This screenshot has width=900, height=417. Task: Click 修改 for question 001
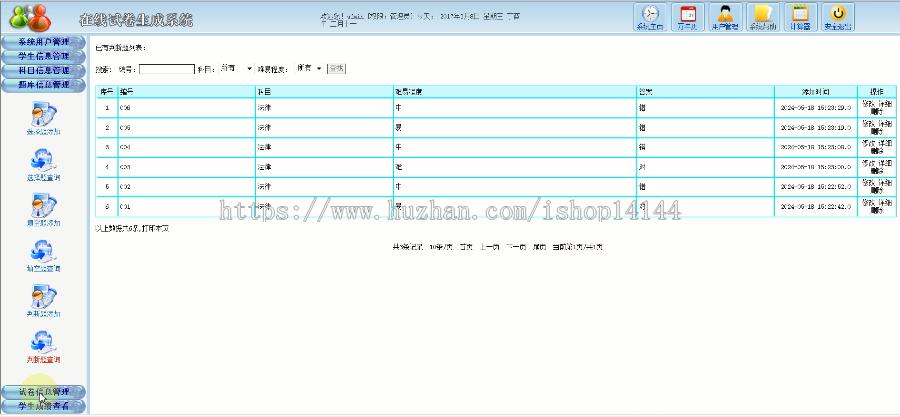[868, 202]
